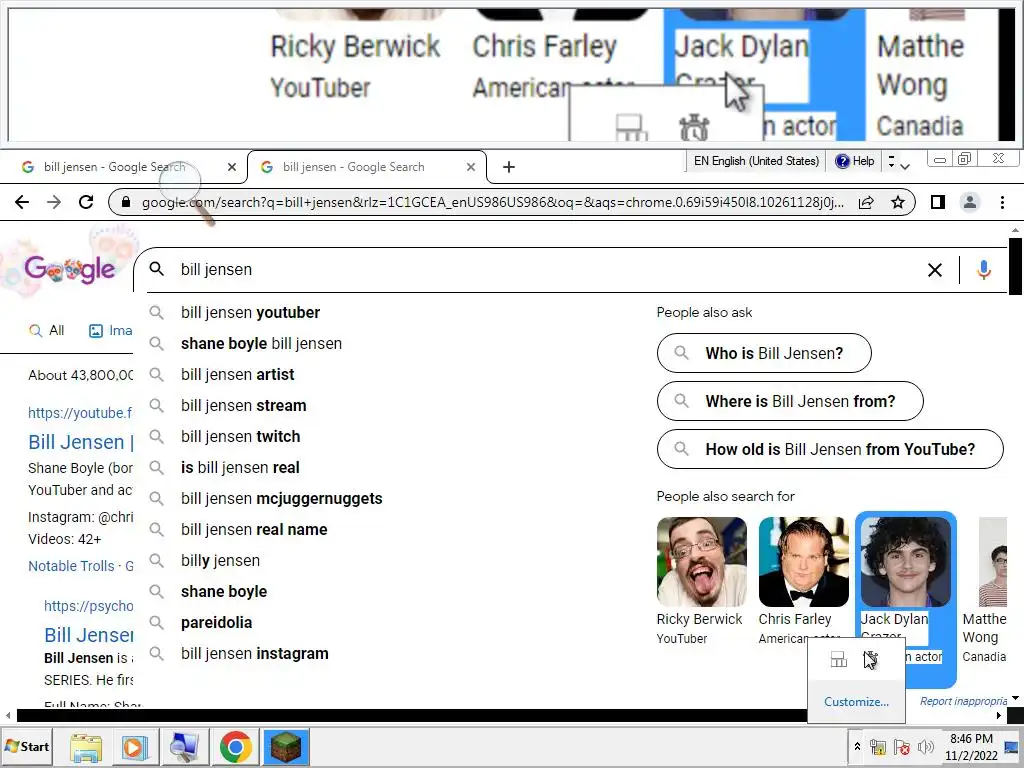Choose suggestion is bill jensen real
1024x768 pixels.
point(240,468)
